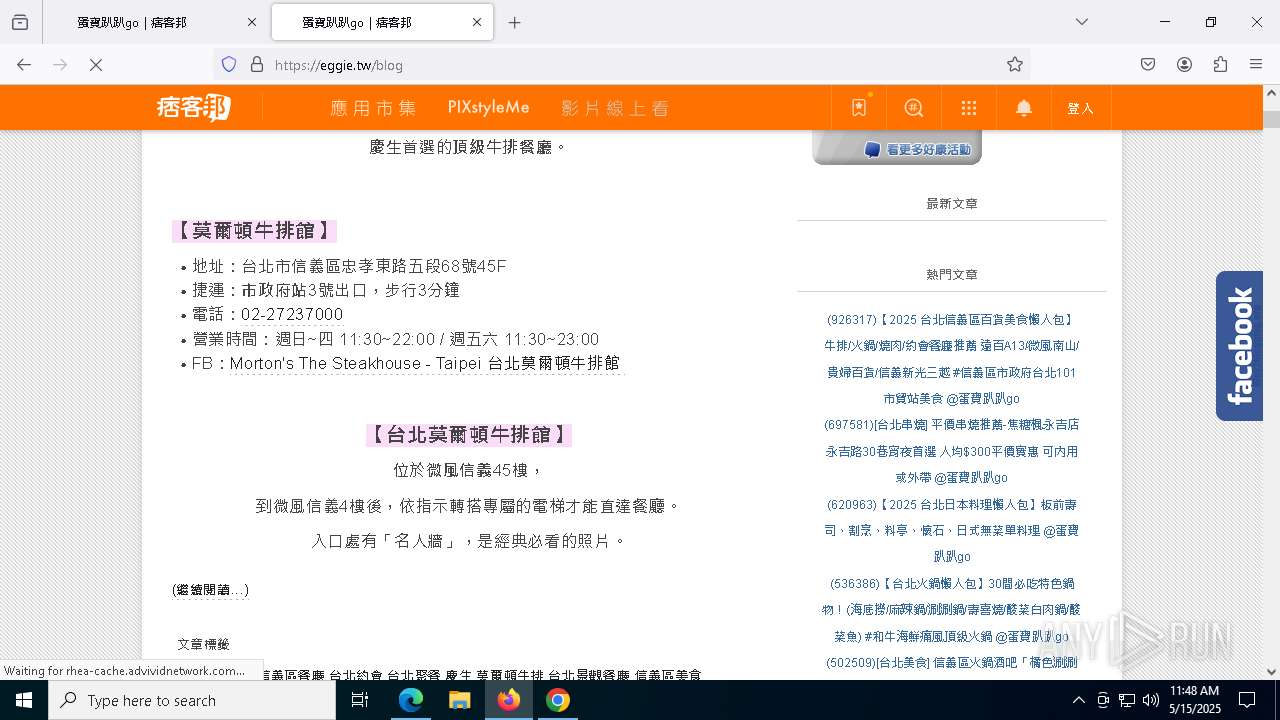
Task: Select the 最新文章 sidebar heading
Action: (952, 203)
